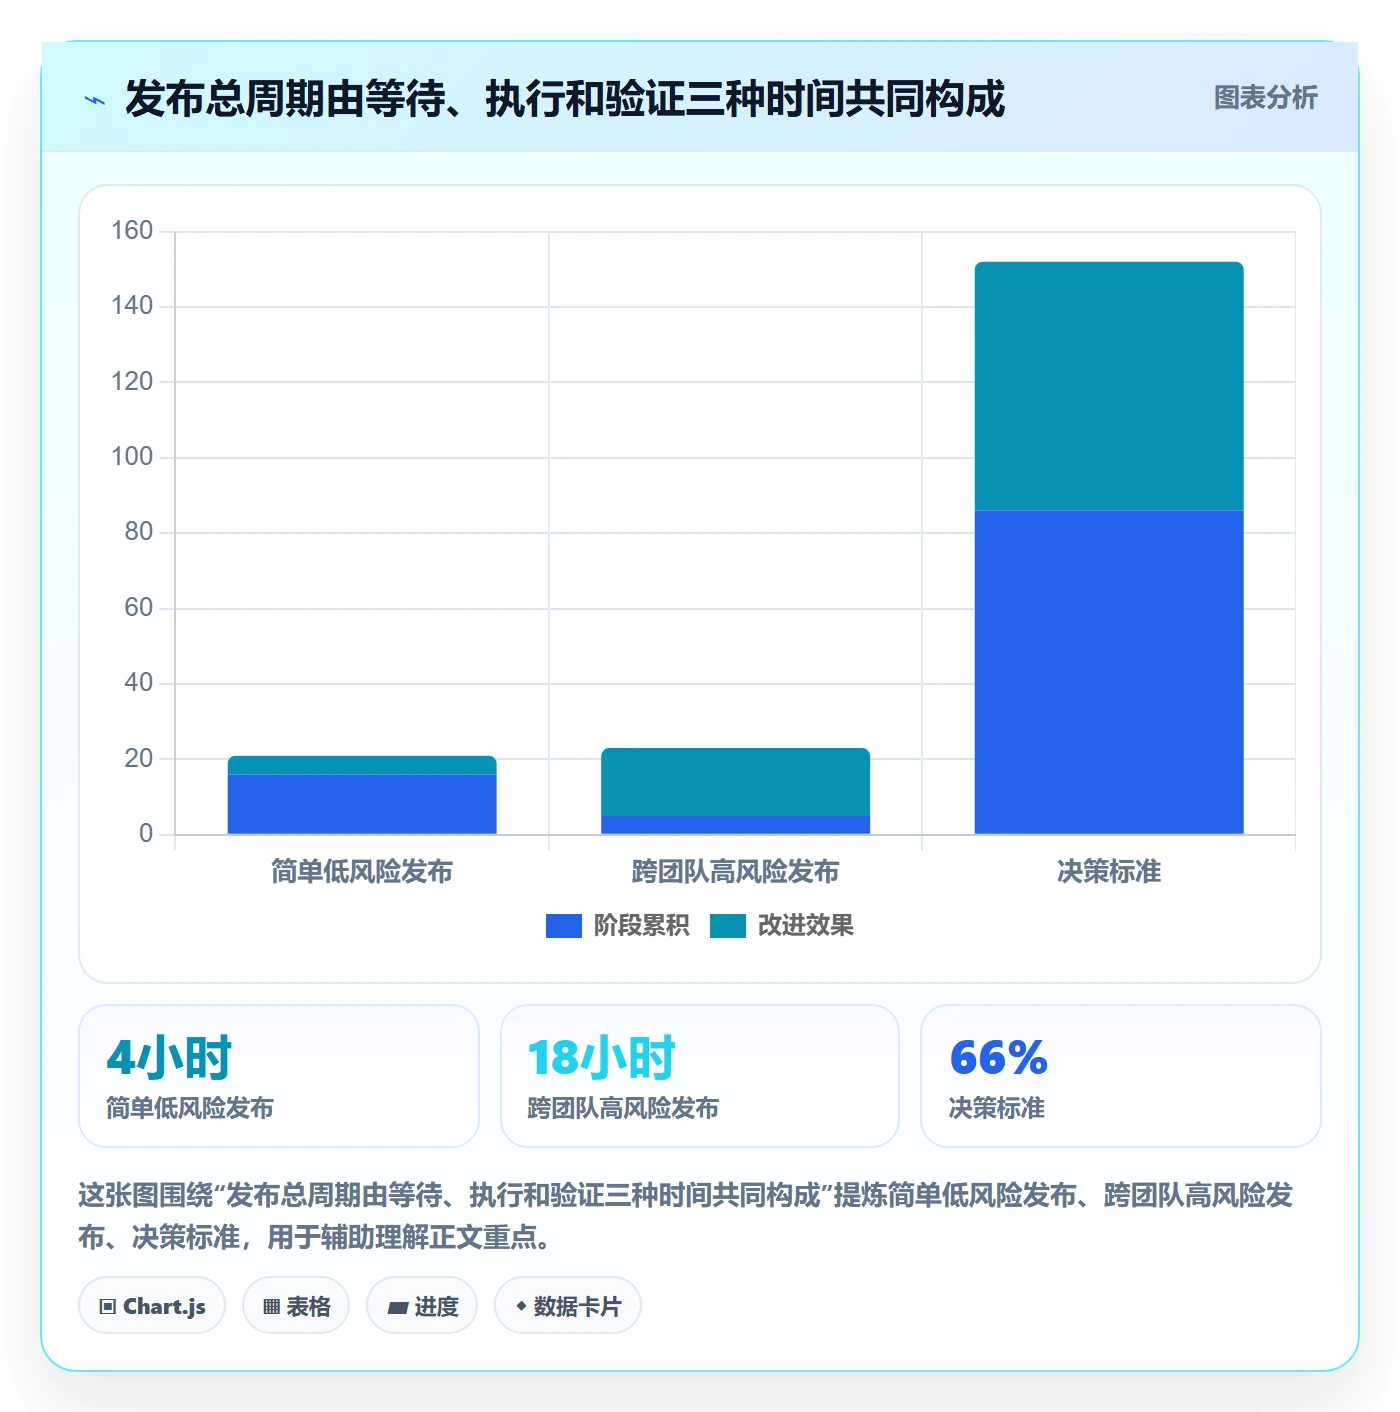Image resolution: width=1400 pixels, height=1412 pixels.
Task: Click the x-axis label 跨团队高风险发布
Action: coord(735,872)
